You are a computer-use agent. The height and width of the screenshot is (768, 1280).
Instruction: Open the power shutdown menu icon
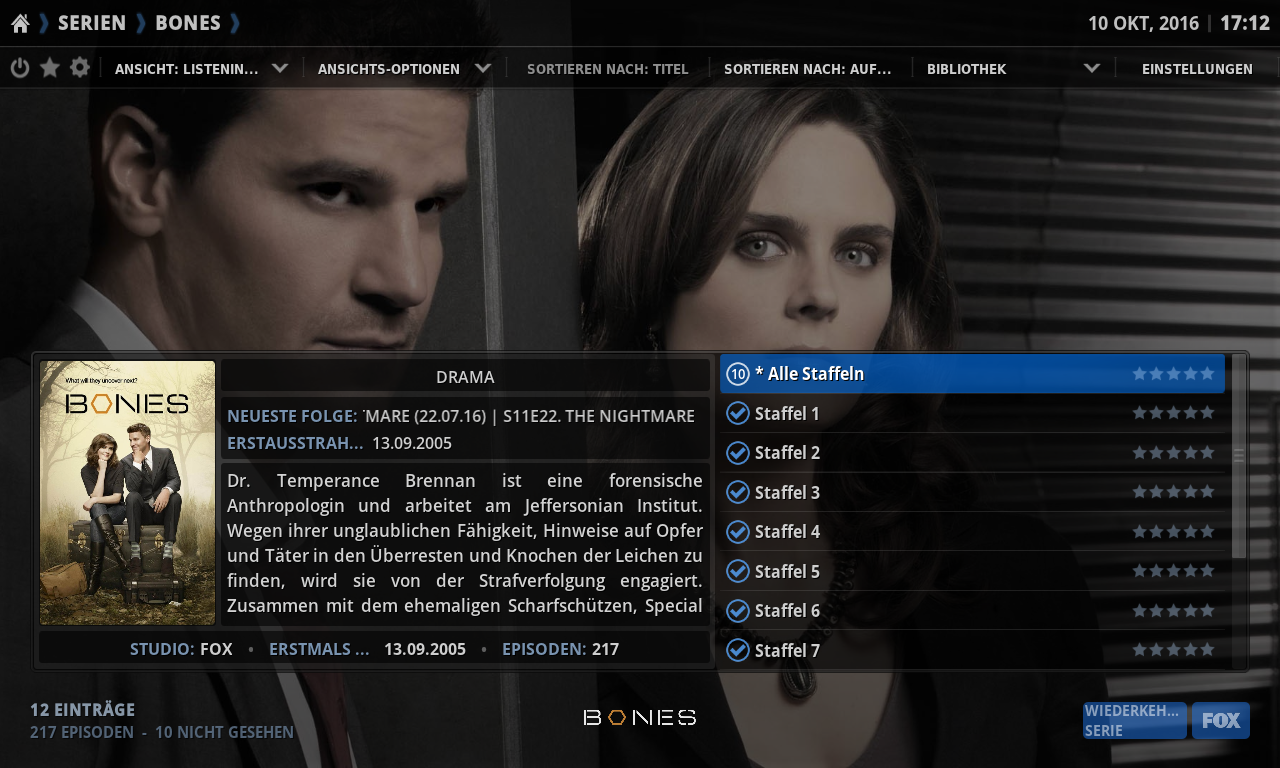tap(20, 68)
